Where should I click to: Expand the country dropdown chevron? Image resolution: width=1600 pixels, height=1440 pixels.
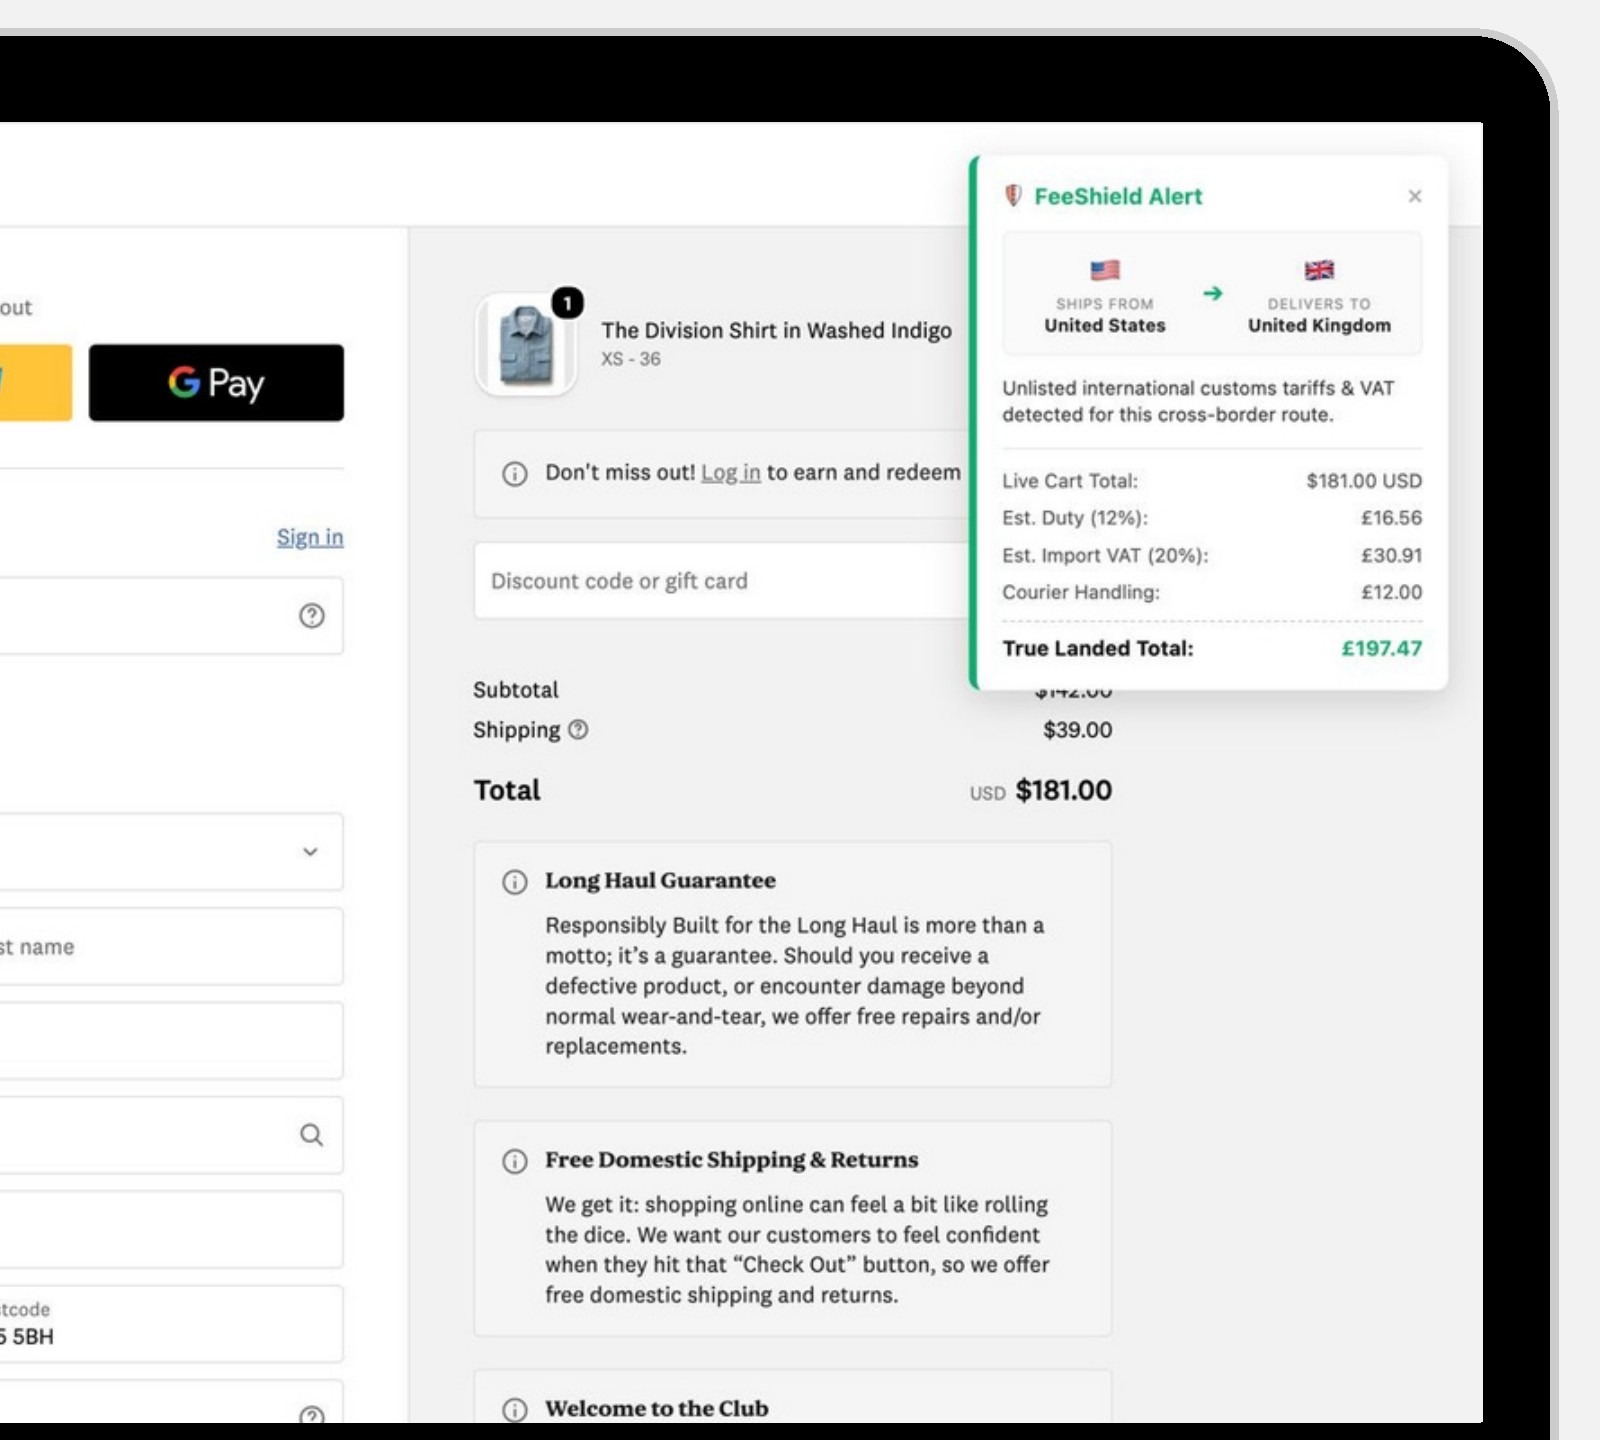310,852
